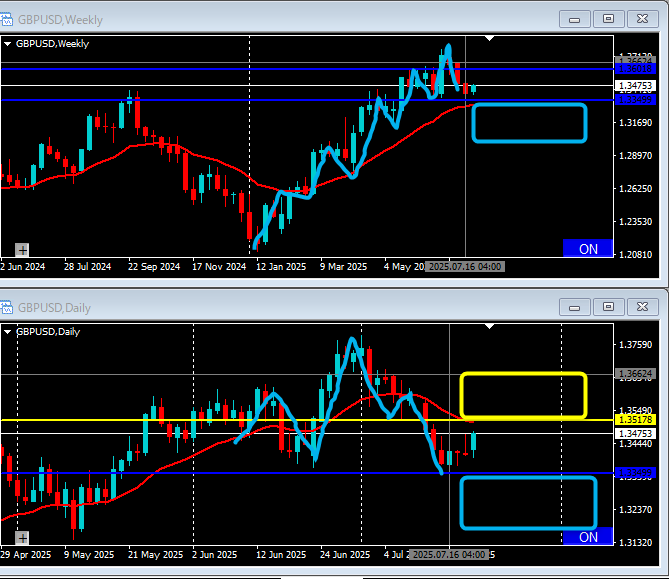Select the 1.33499 price label in Weekly chart
Screen dimensions: 669x579
(635, 100)
